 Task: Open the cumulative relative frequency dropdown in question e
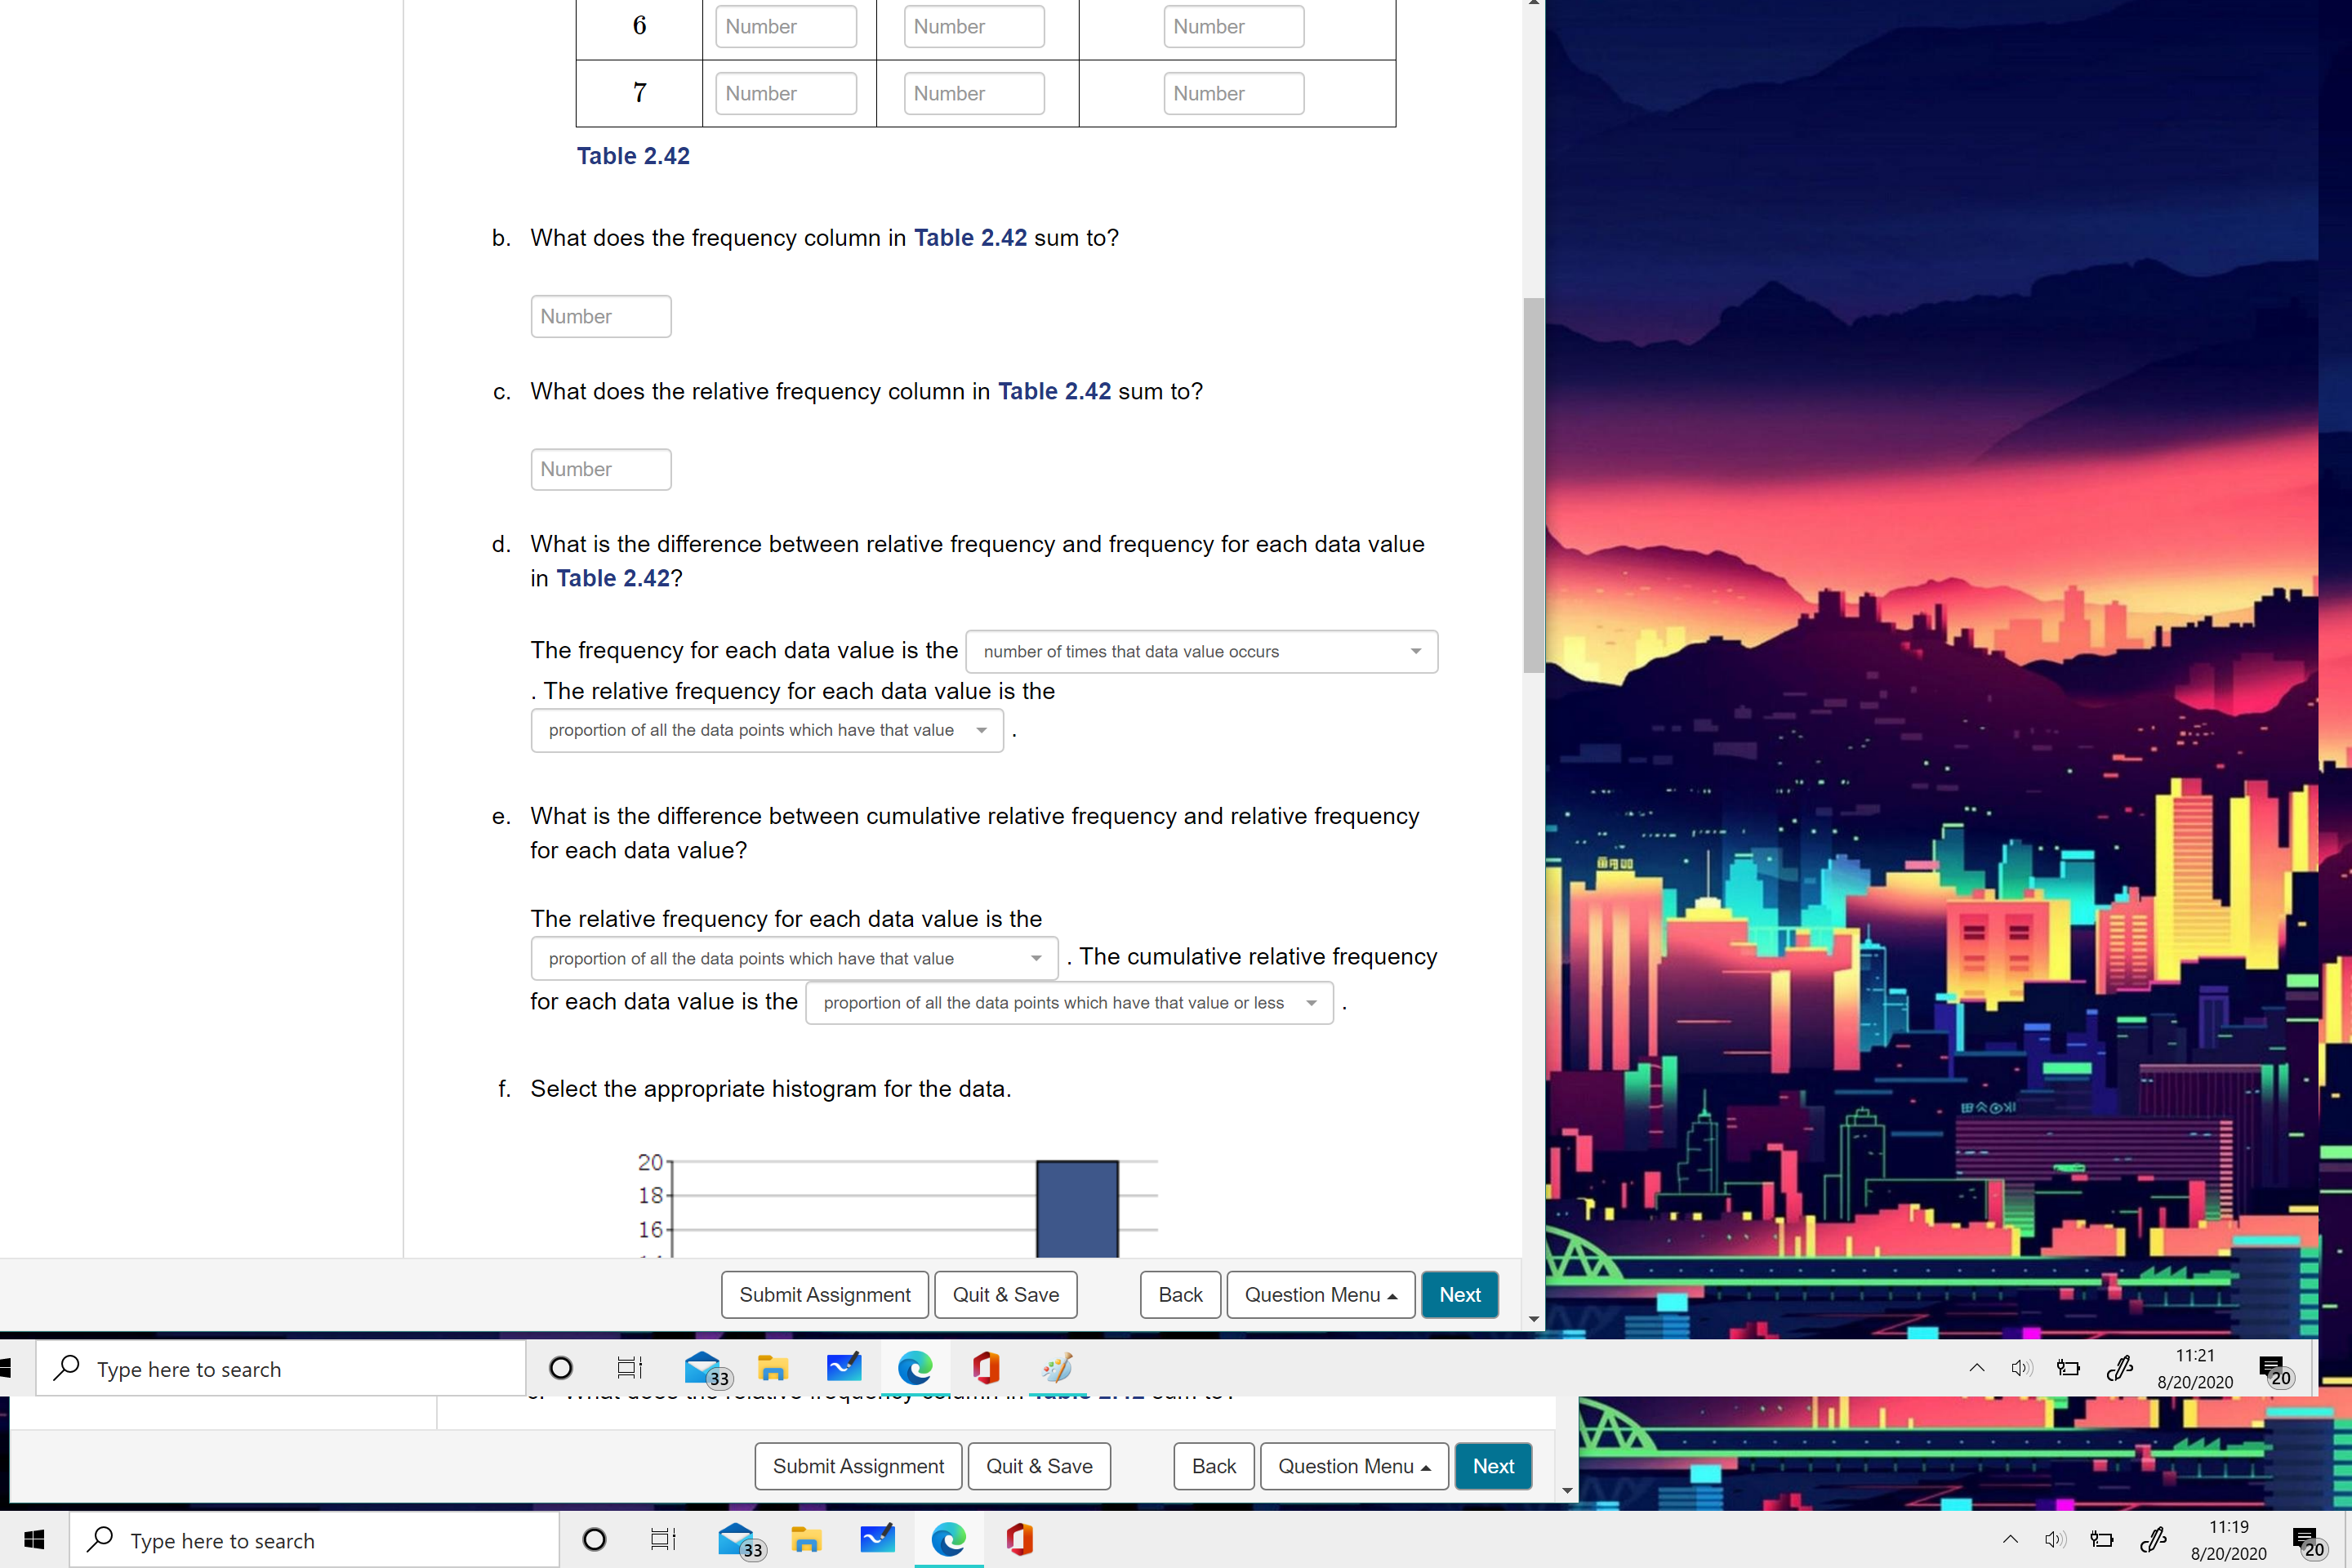[1068, 1002]
